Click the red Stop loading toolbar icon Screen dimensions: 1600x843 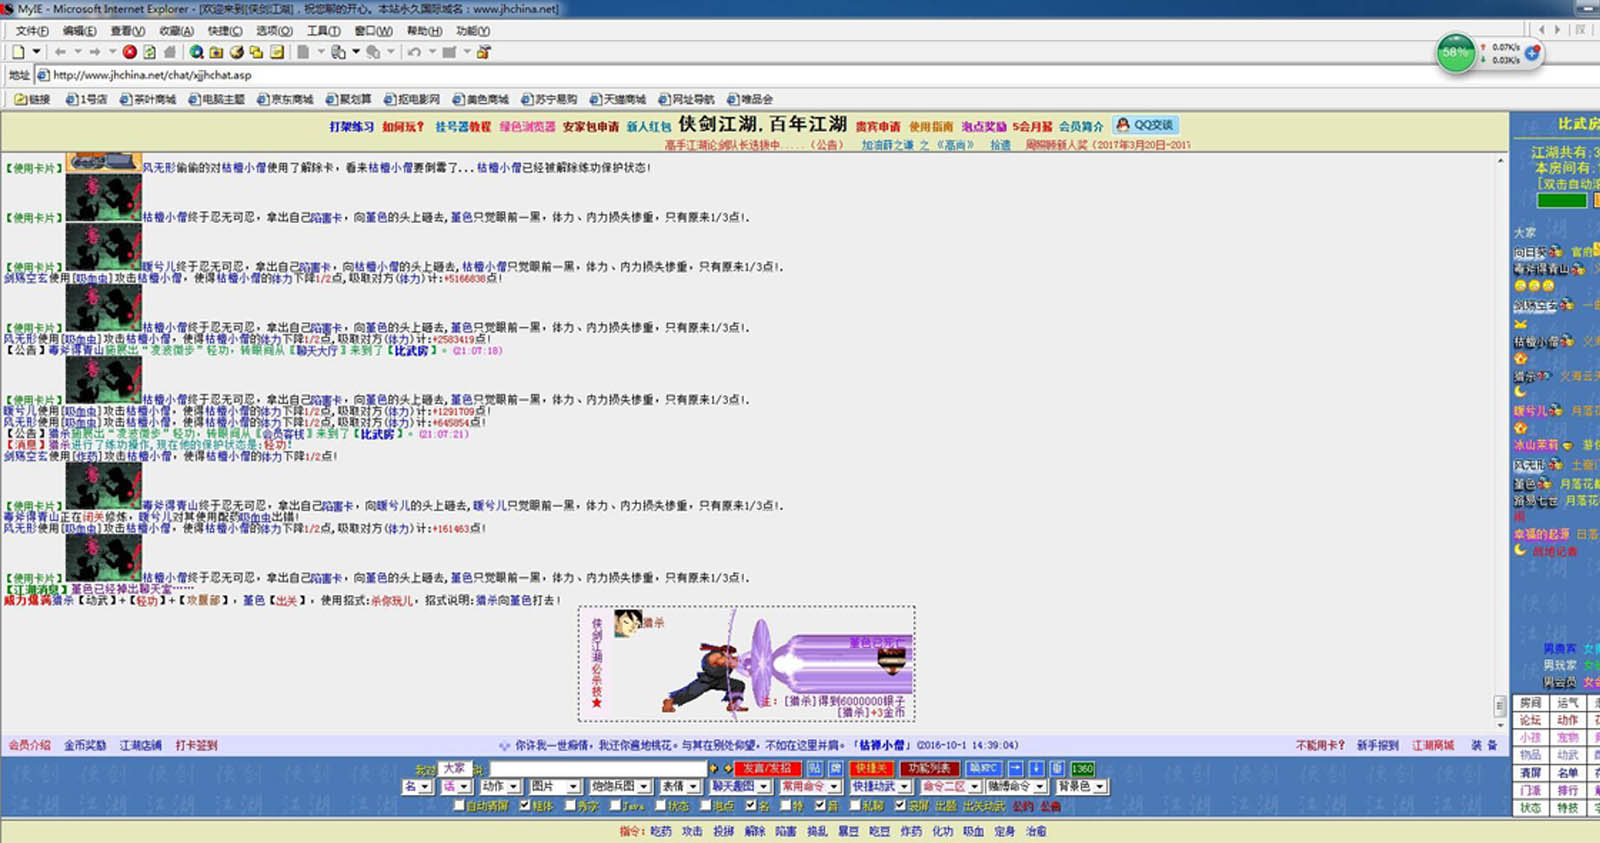[130, 52]
